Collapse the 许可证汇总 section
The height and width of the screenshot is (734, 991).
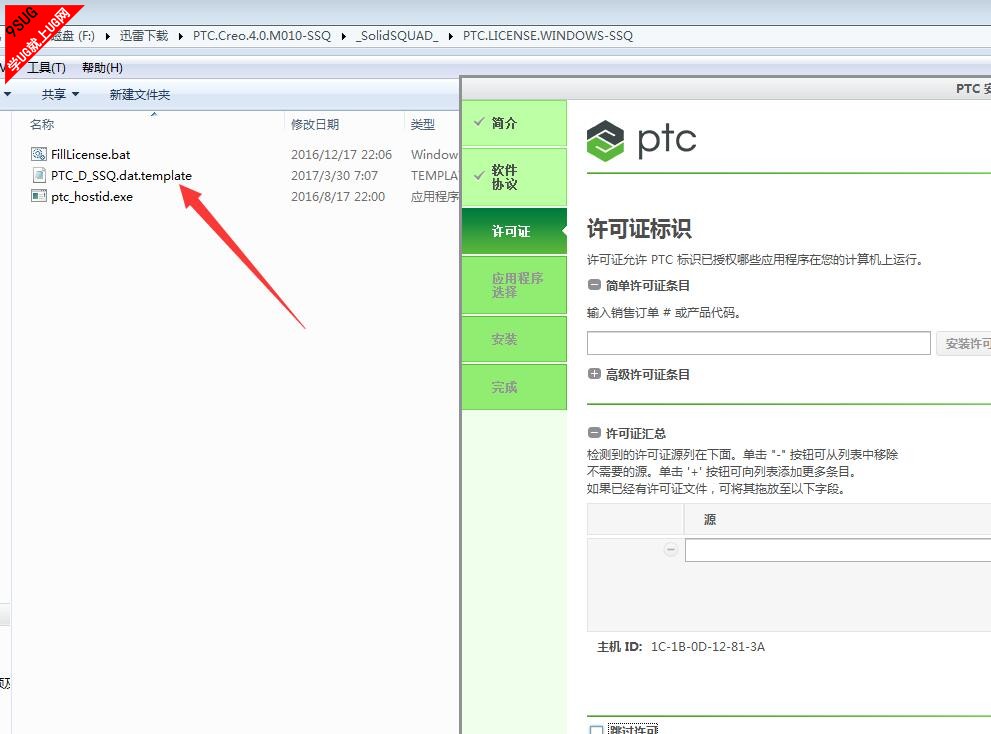click(594, 433)
